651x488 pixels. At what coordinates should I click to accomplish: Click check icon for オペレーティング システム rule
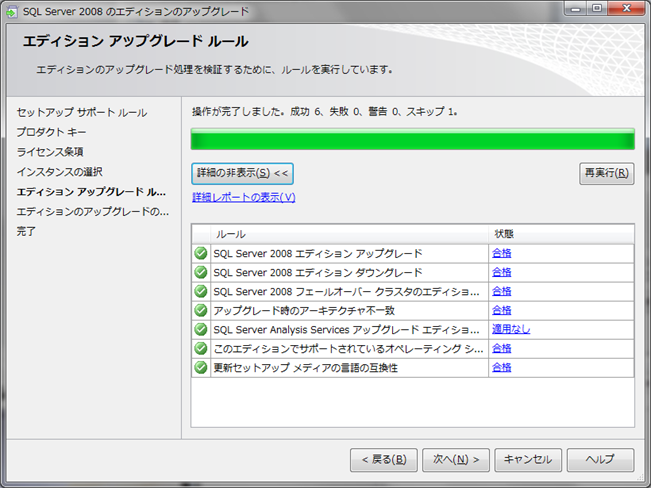tap(201, 348)
